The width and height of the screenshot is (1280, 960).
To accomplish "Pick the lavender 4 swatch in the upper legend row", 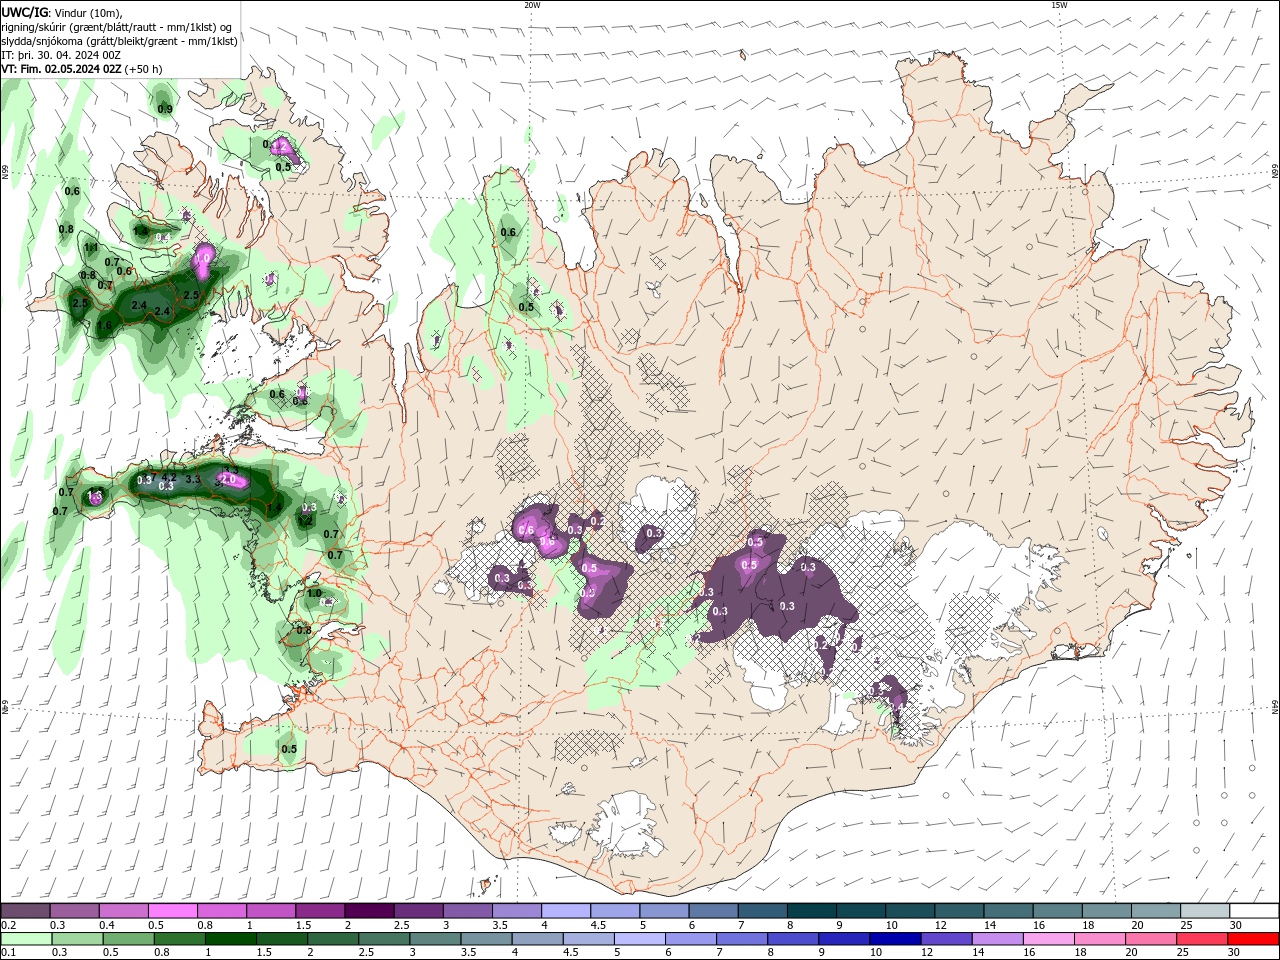I will tap(566, 911).
